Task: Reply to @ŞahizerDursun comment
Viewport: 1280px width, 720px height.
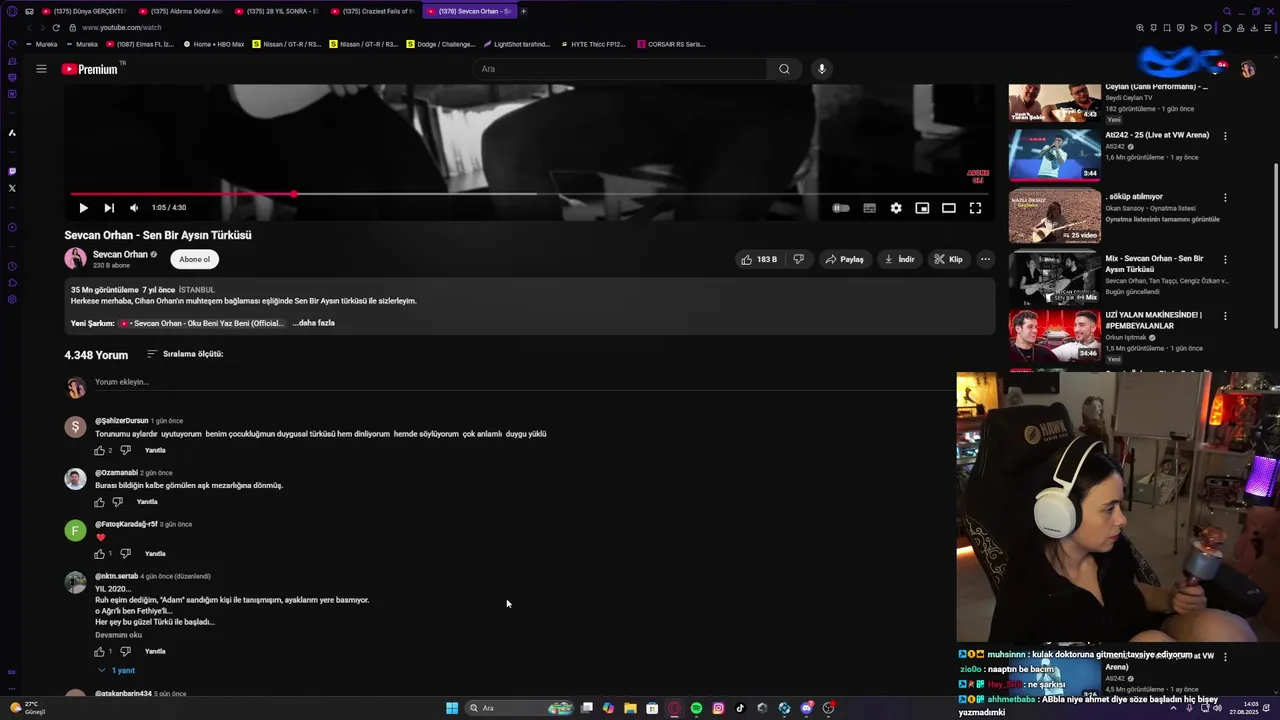Action: tap(155, 450)
